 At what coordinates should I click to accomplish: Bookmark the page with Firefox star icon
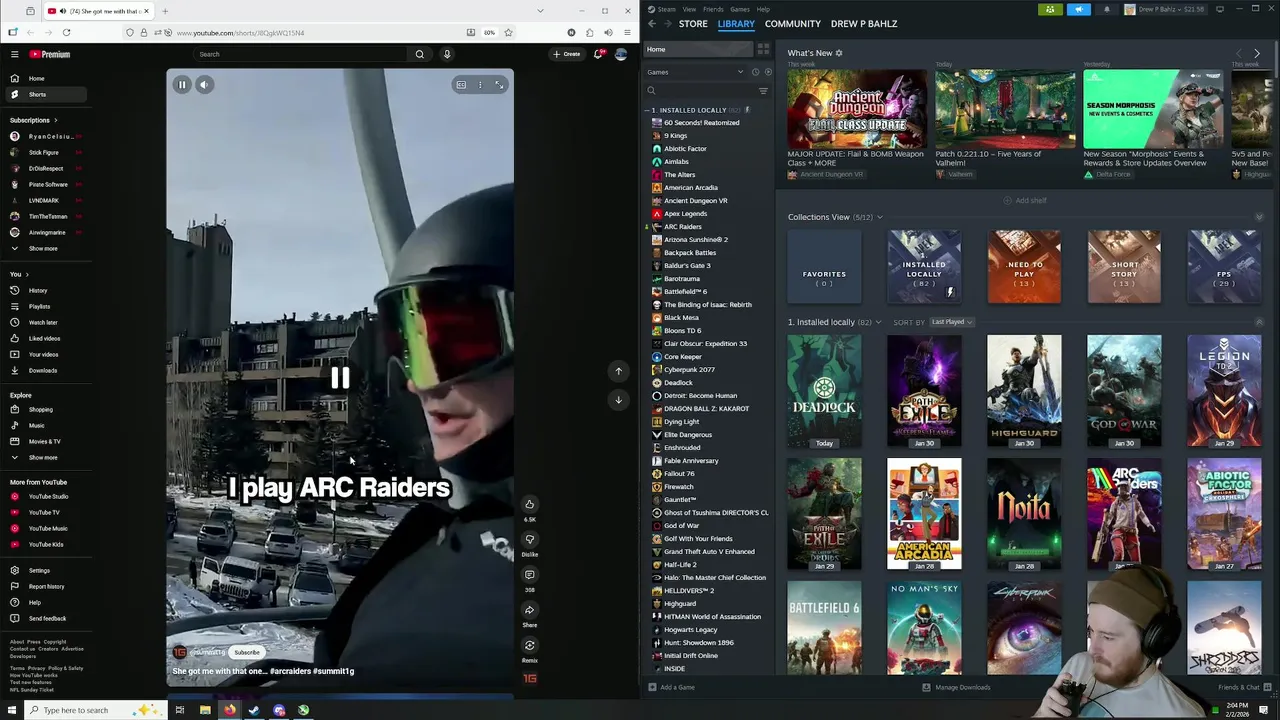(508, 32)
